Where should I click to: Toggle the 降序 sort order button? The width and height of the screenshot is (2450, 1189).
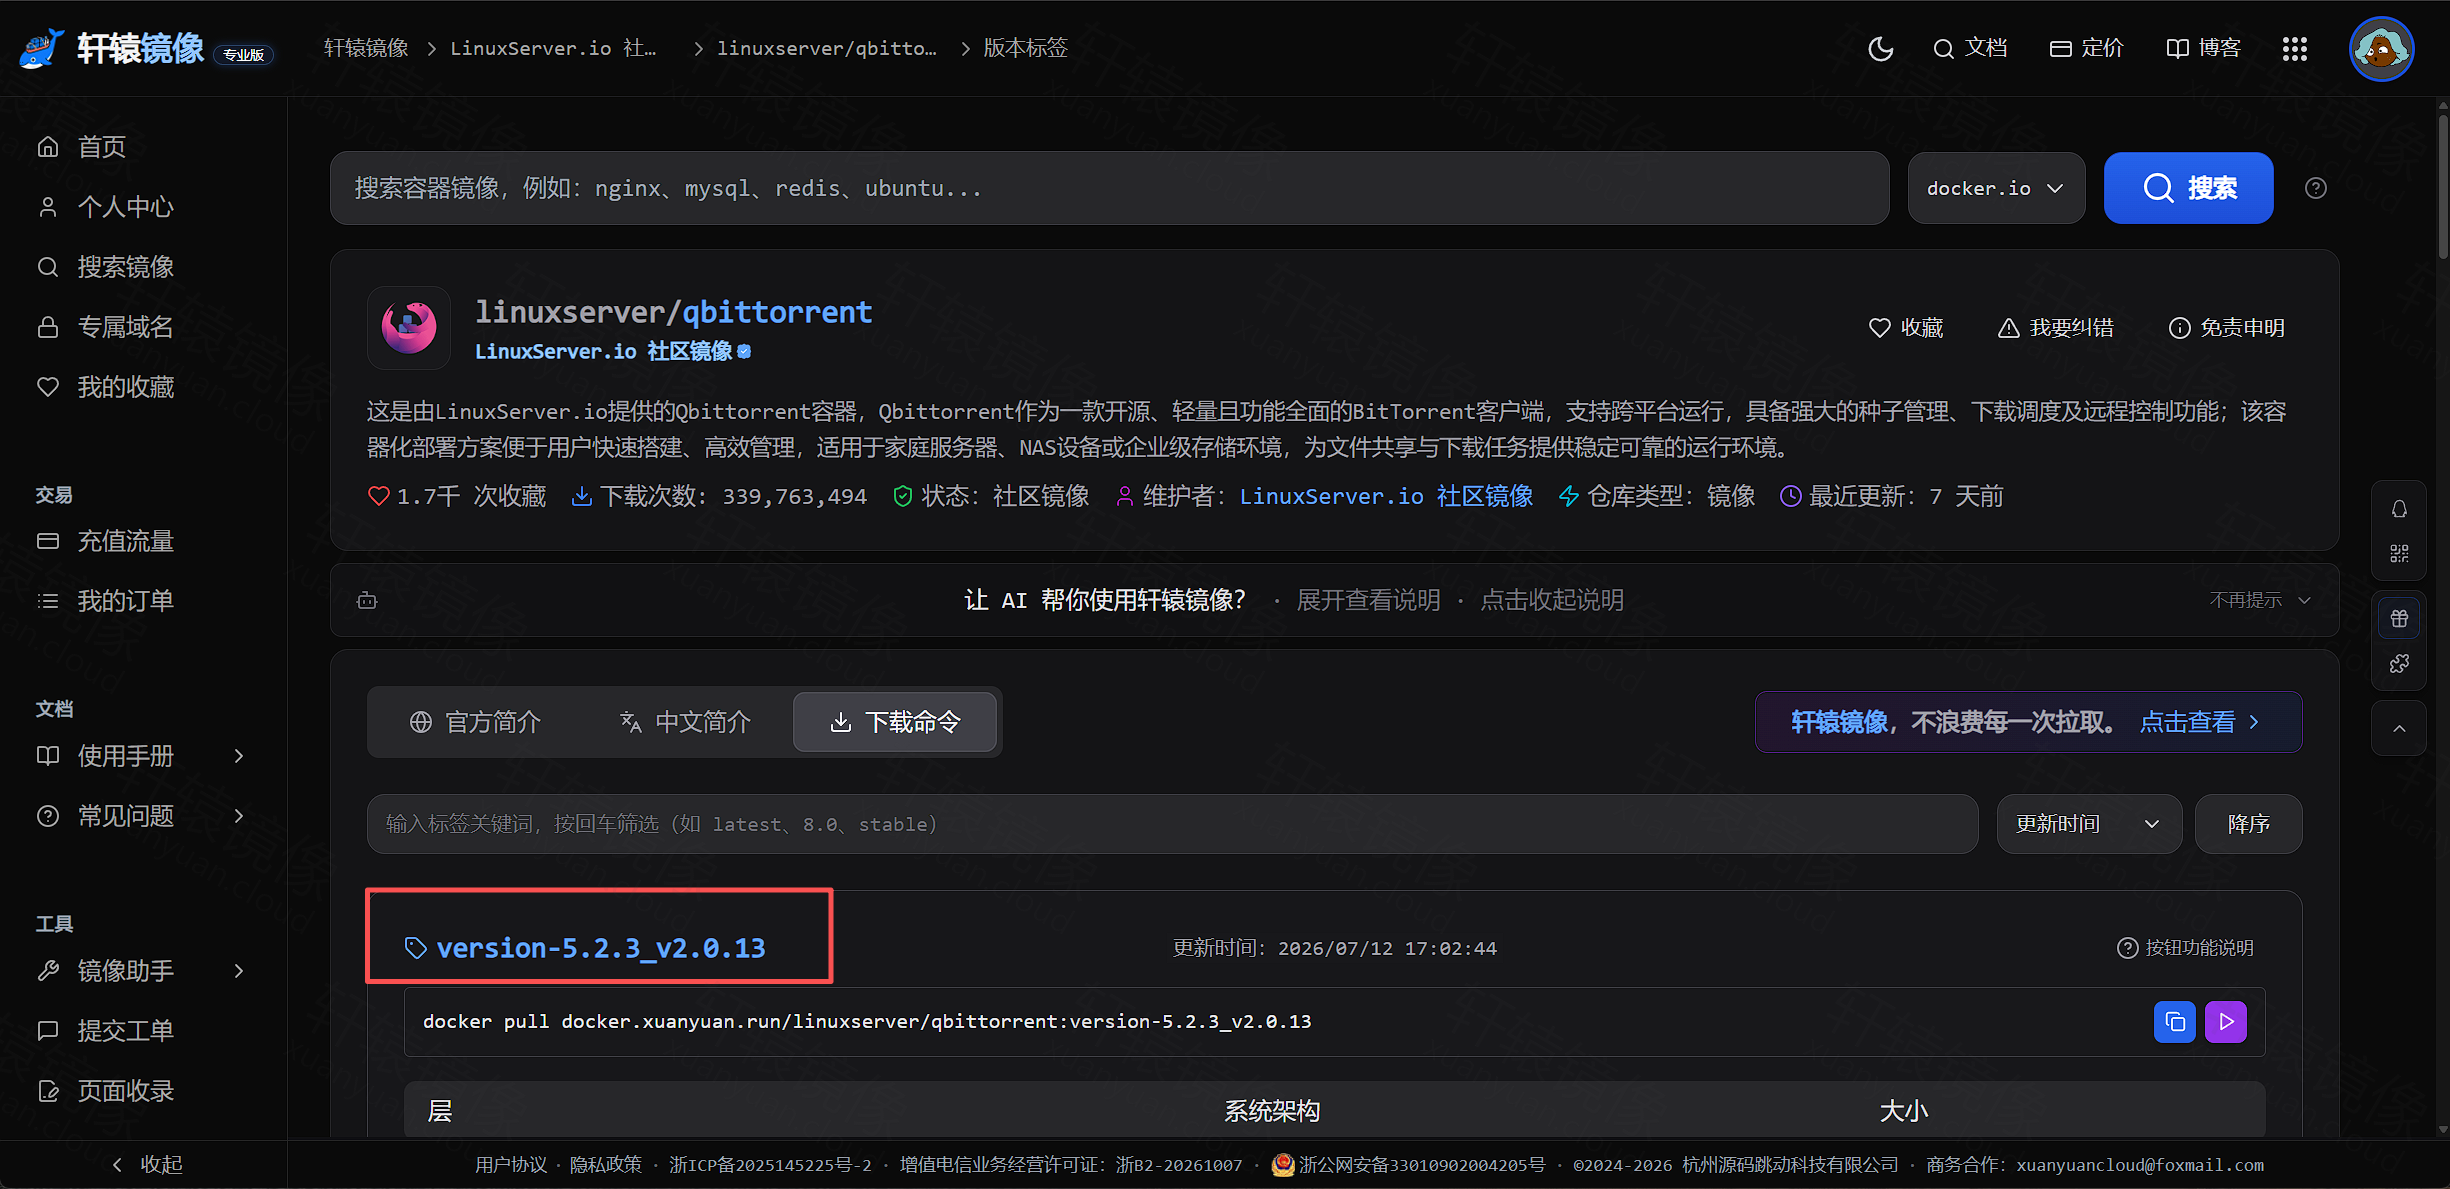[x=2249, y=824]
